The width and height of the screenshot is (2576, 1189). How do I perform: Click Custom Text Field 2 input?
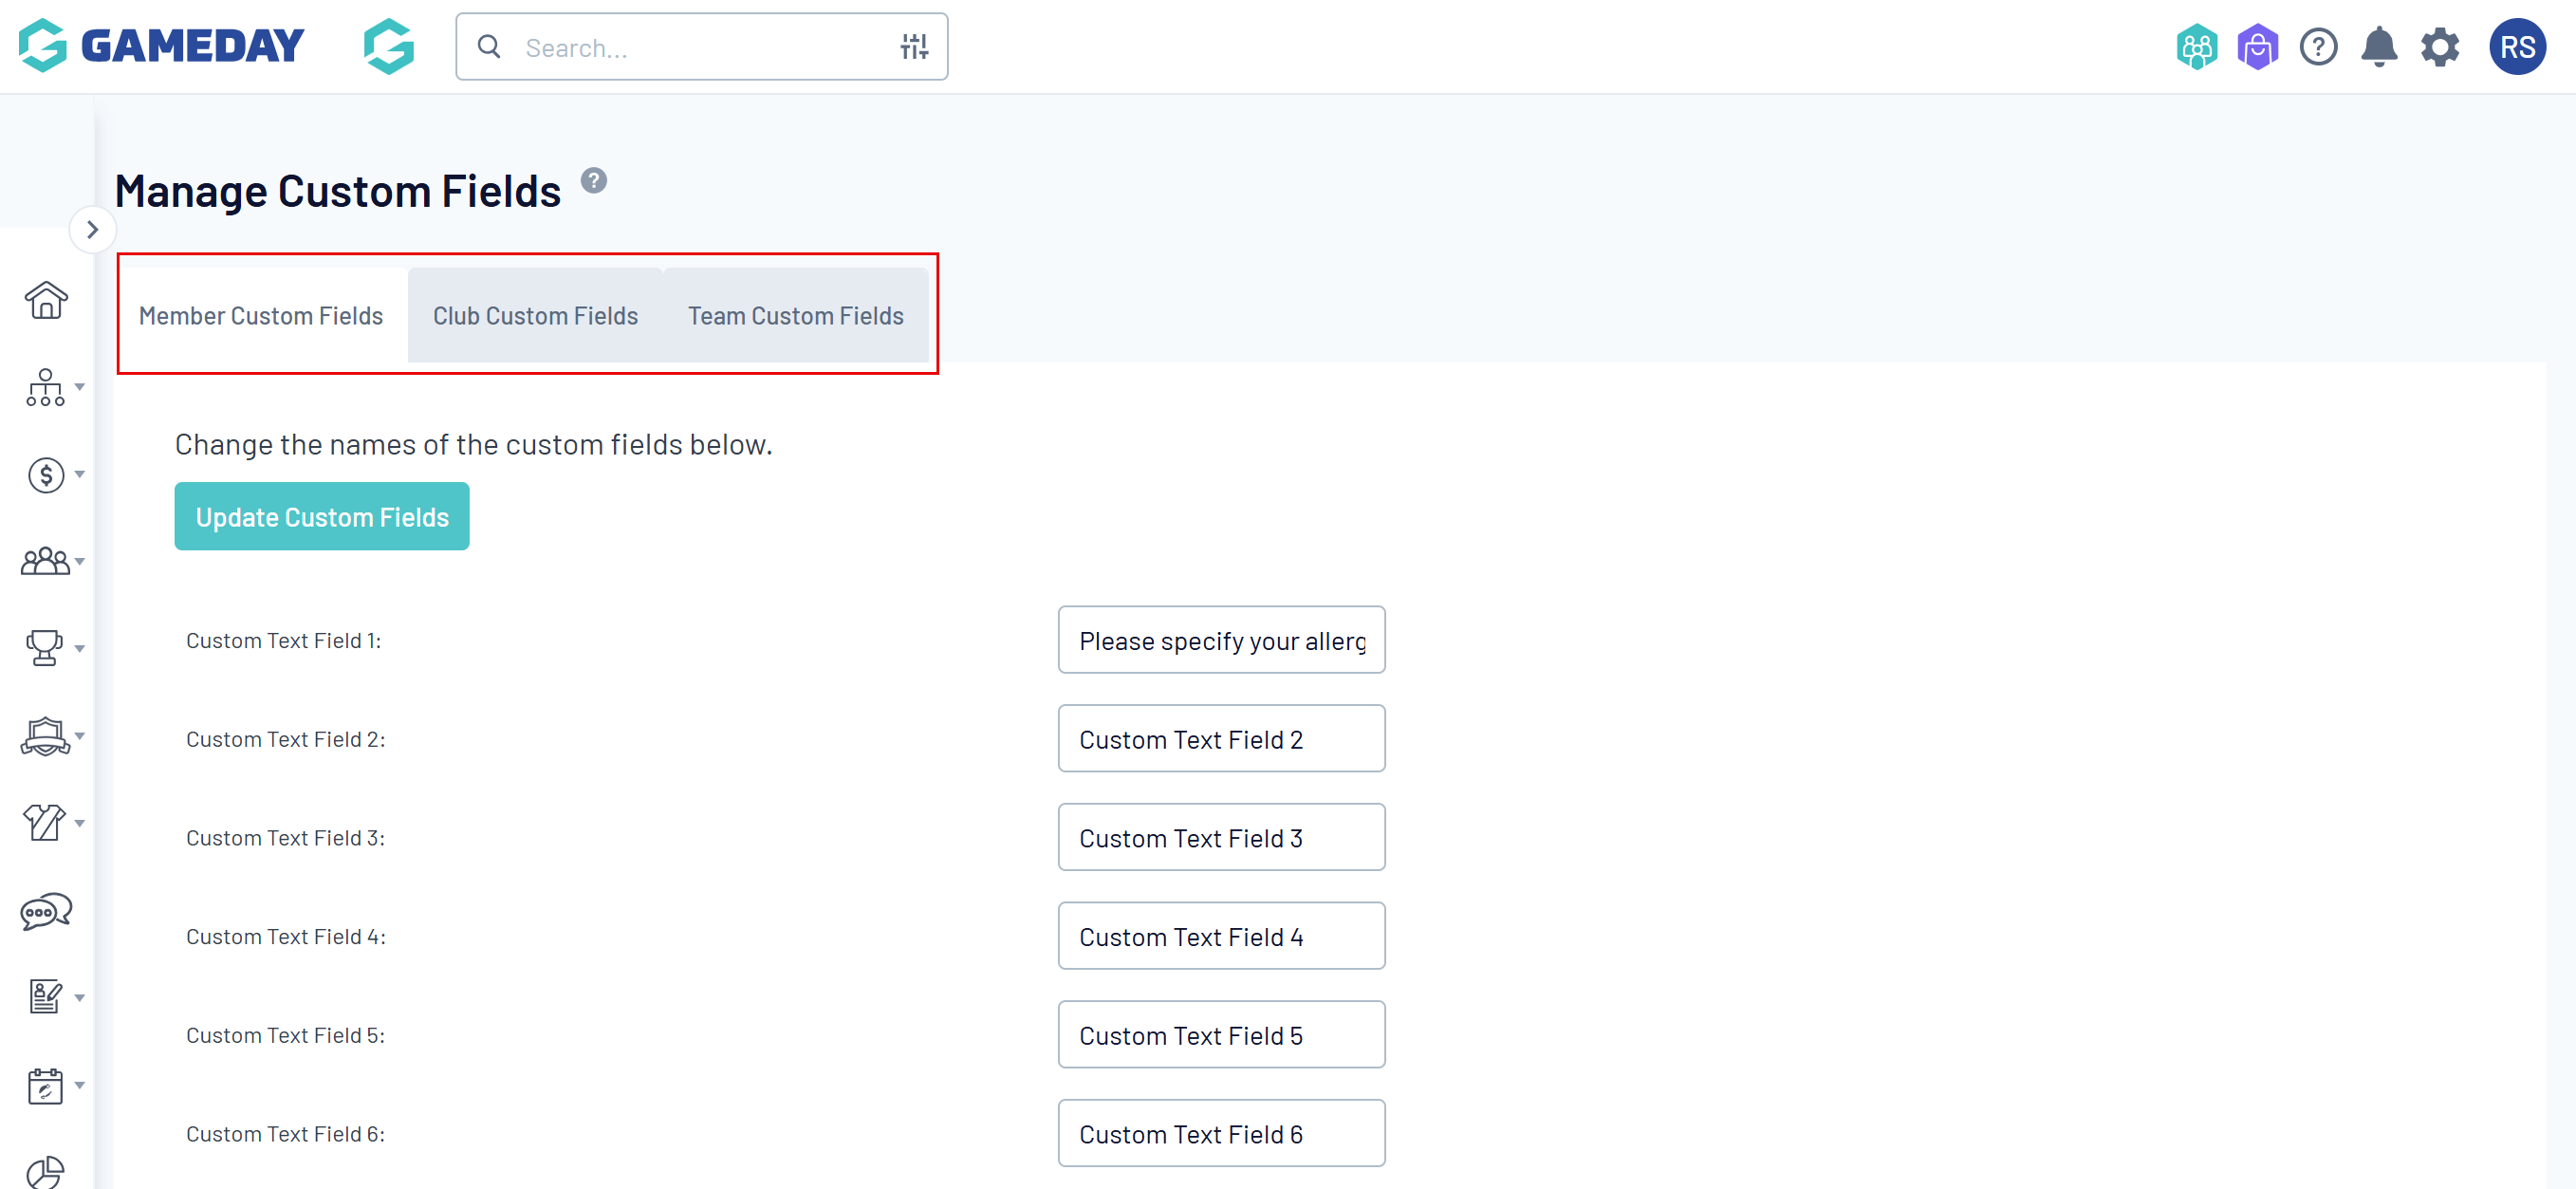pos(1221,739)
